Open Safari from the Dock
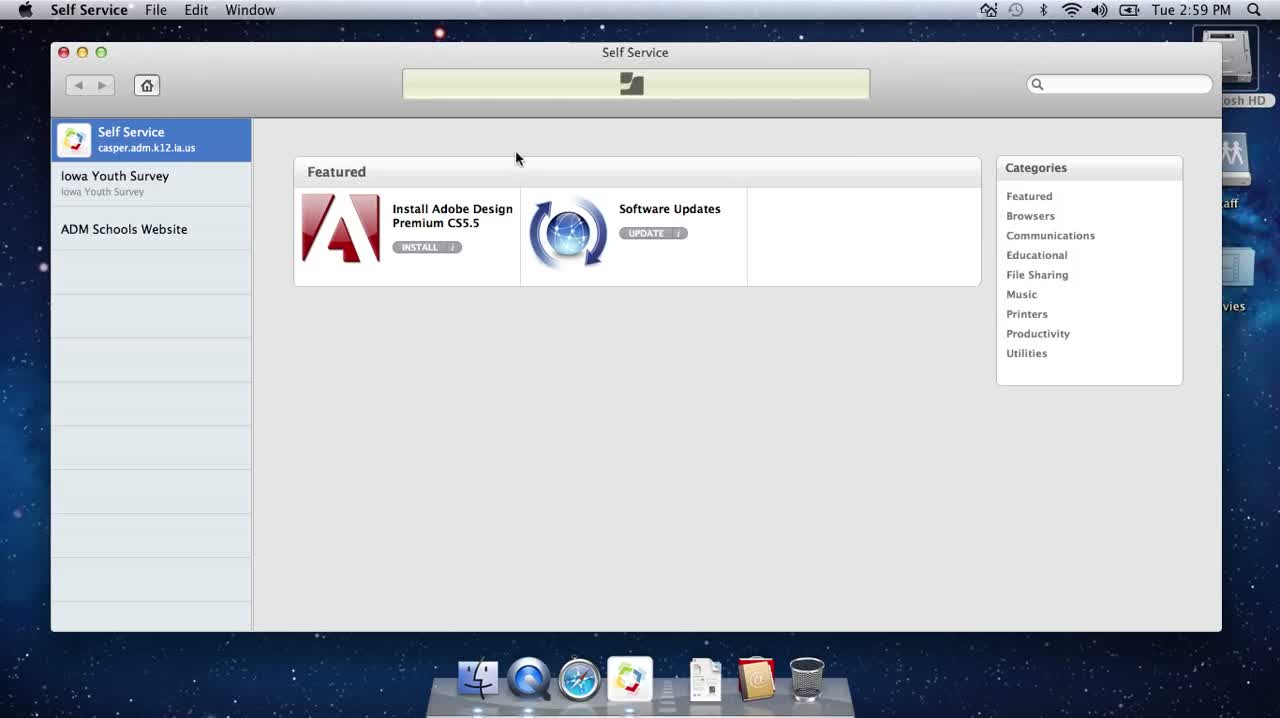The width and height of the screenshot is (1280, 718). pyautogui.click(x=579, y=679)
